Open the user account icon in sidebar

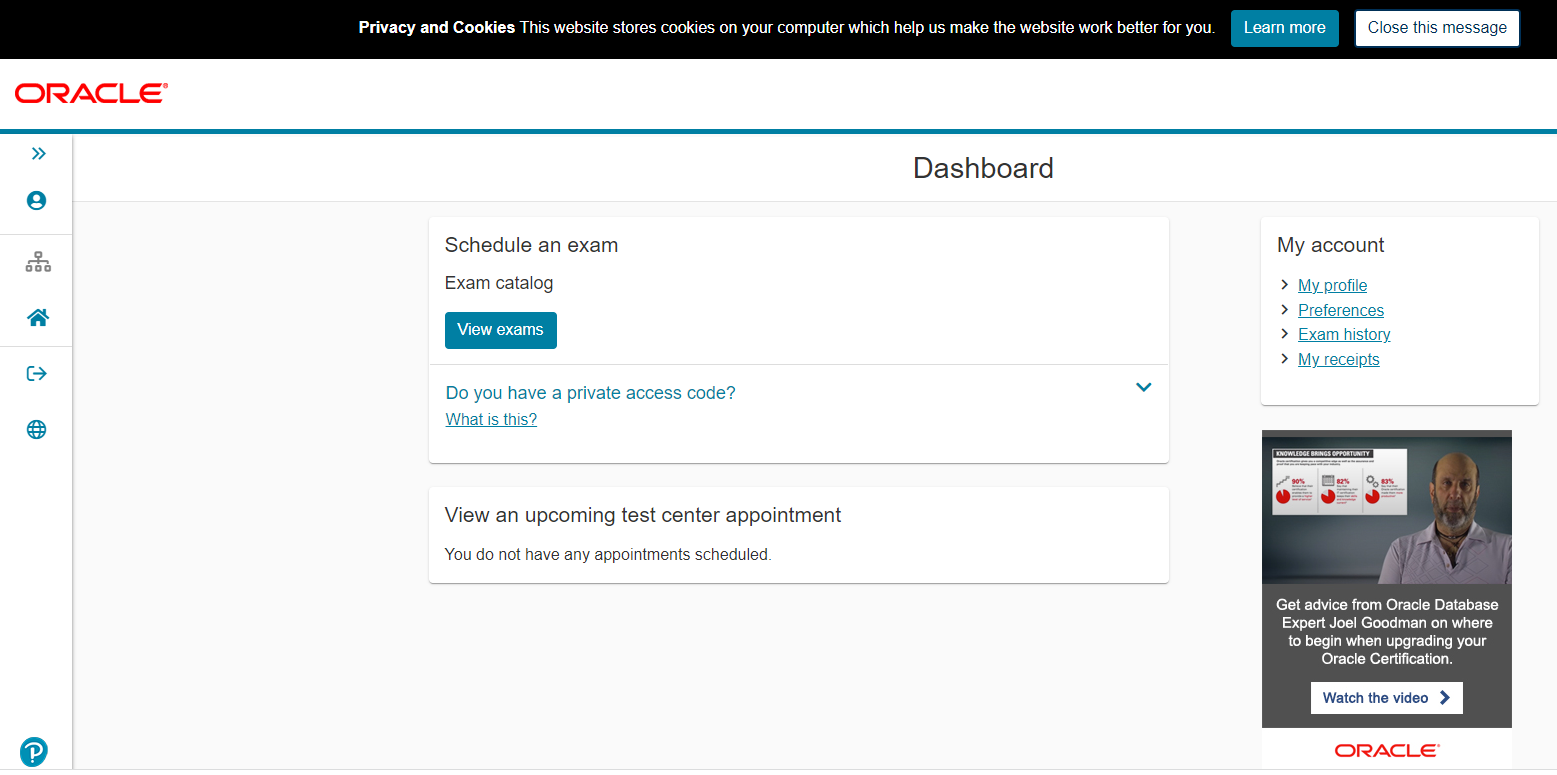tap(37, 200)
